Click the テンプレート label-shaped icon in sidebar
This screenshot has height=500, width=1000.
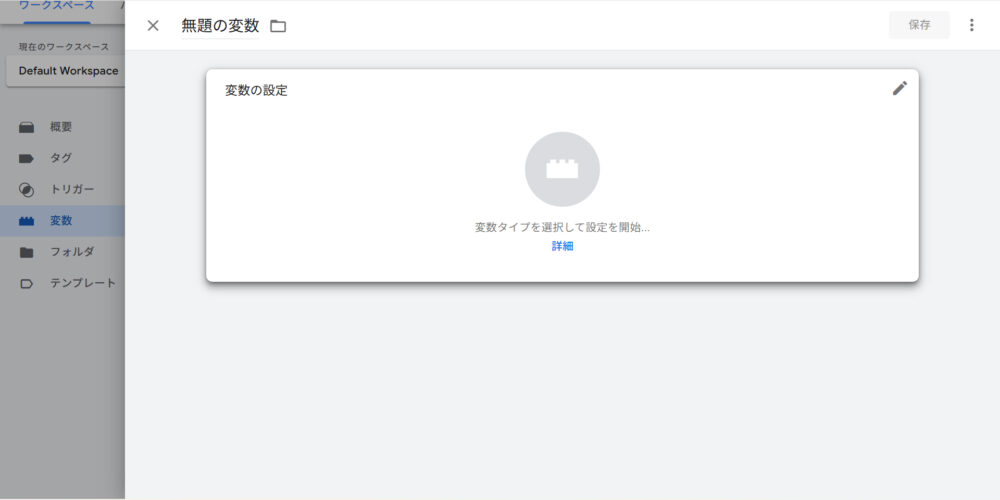[x=27, y=283]
